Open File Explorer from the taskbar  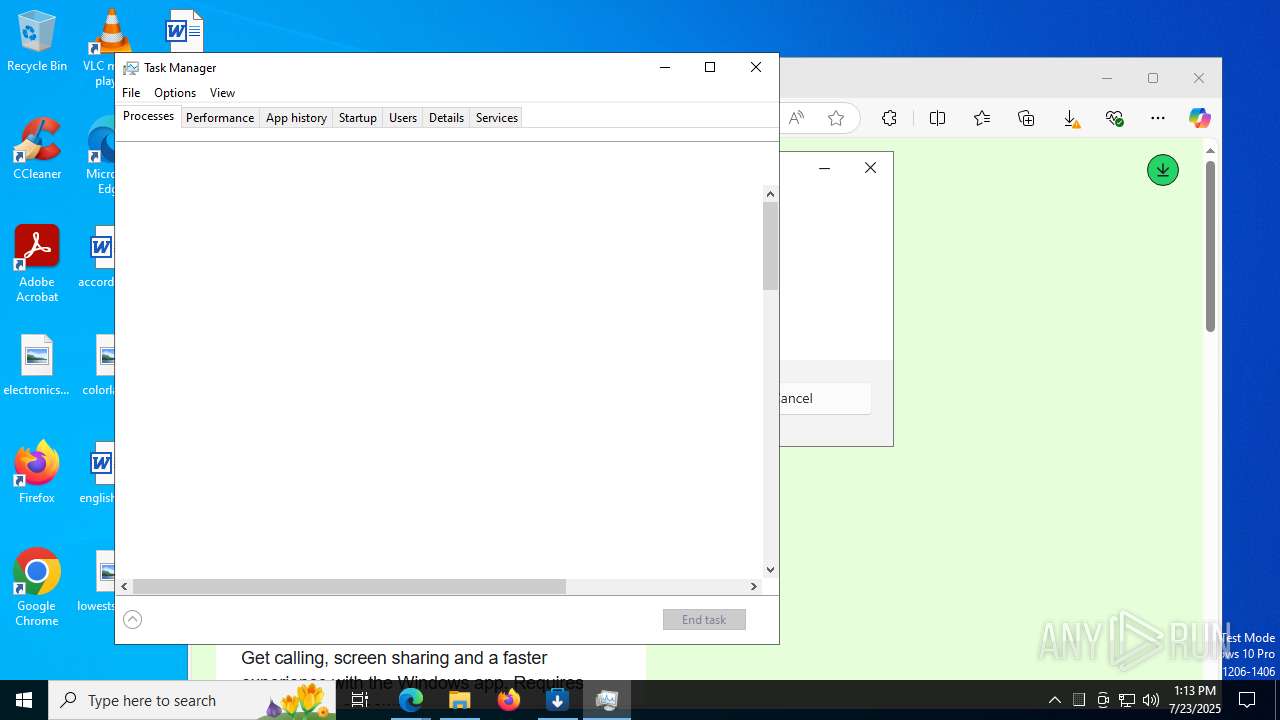(x=460, y=700)
